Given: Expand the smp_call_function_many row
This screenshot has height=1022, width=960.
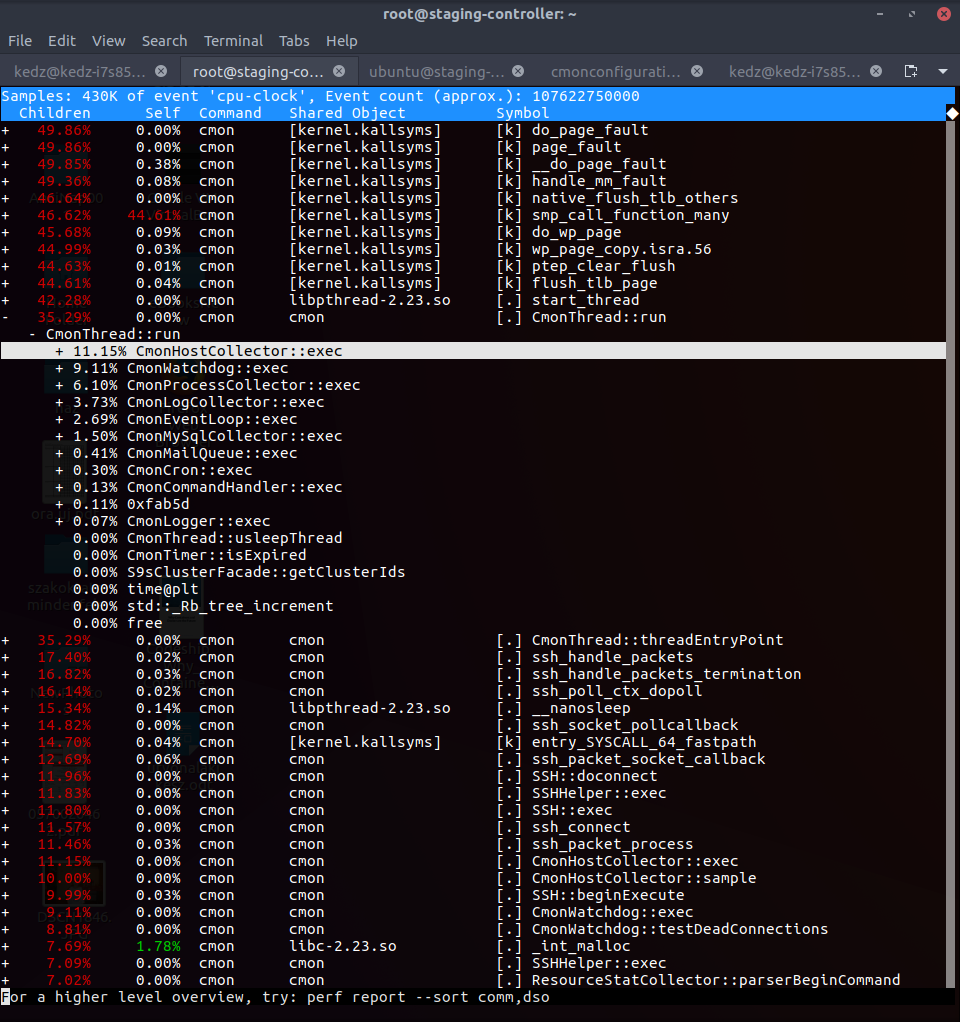Looking at the screenshot, I should (5, 215).
